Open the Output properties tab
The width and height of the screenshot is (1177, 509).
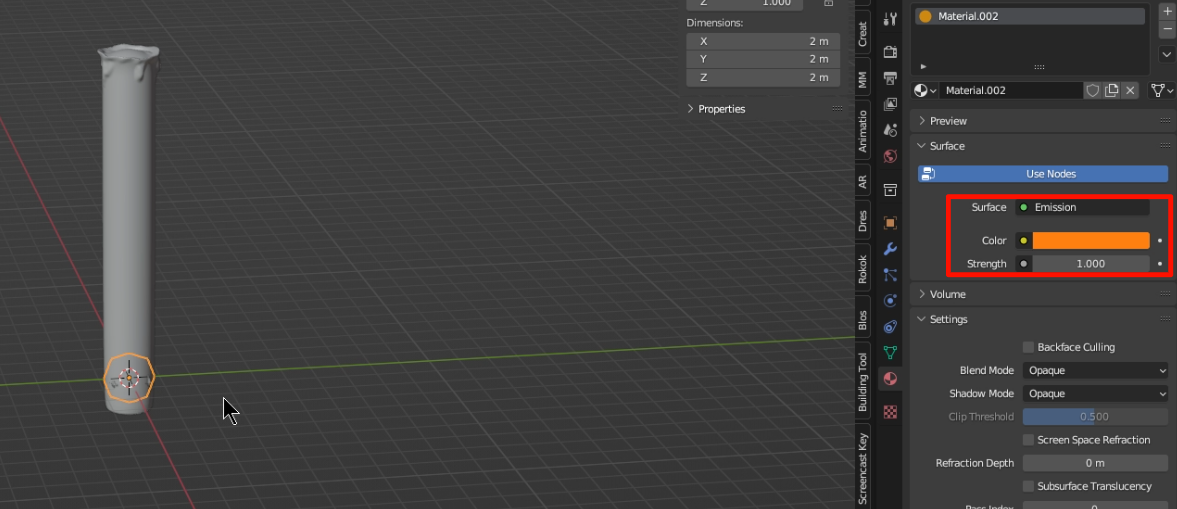(x=890, y=77)
